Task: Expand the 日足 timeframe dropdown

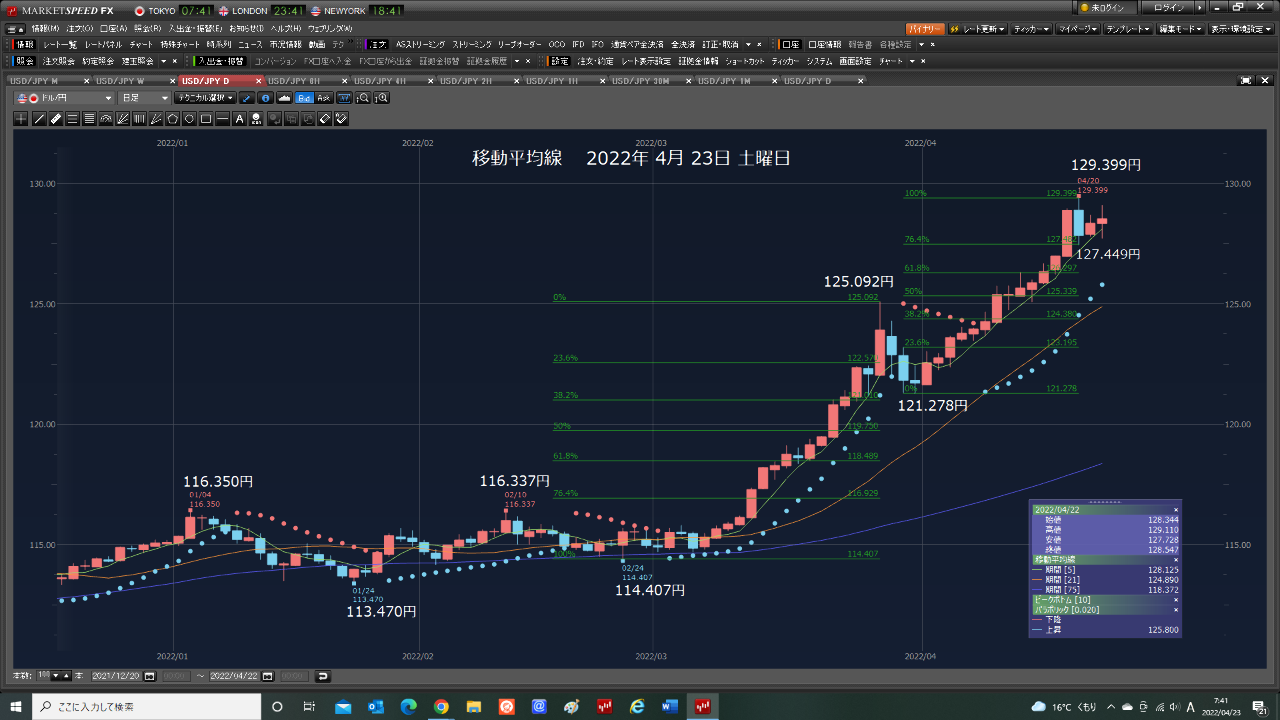Action: [x=145, y=98]
